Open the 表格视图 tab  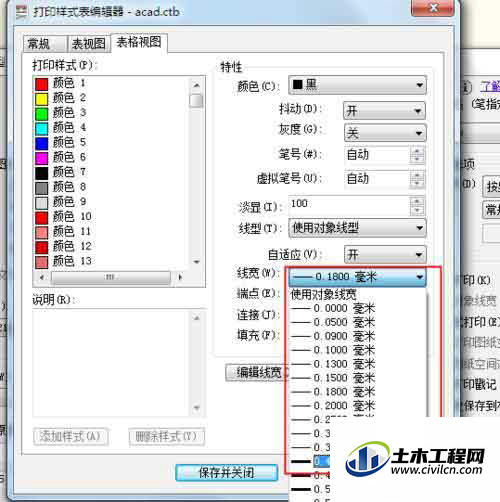tap(139, 42)
